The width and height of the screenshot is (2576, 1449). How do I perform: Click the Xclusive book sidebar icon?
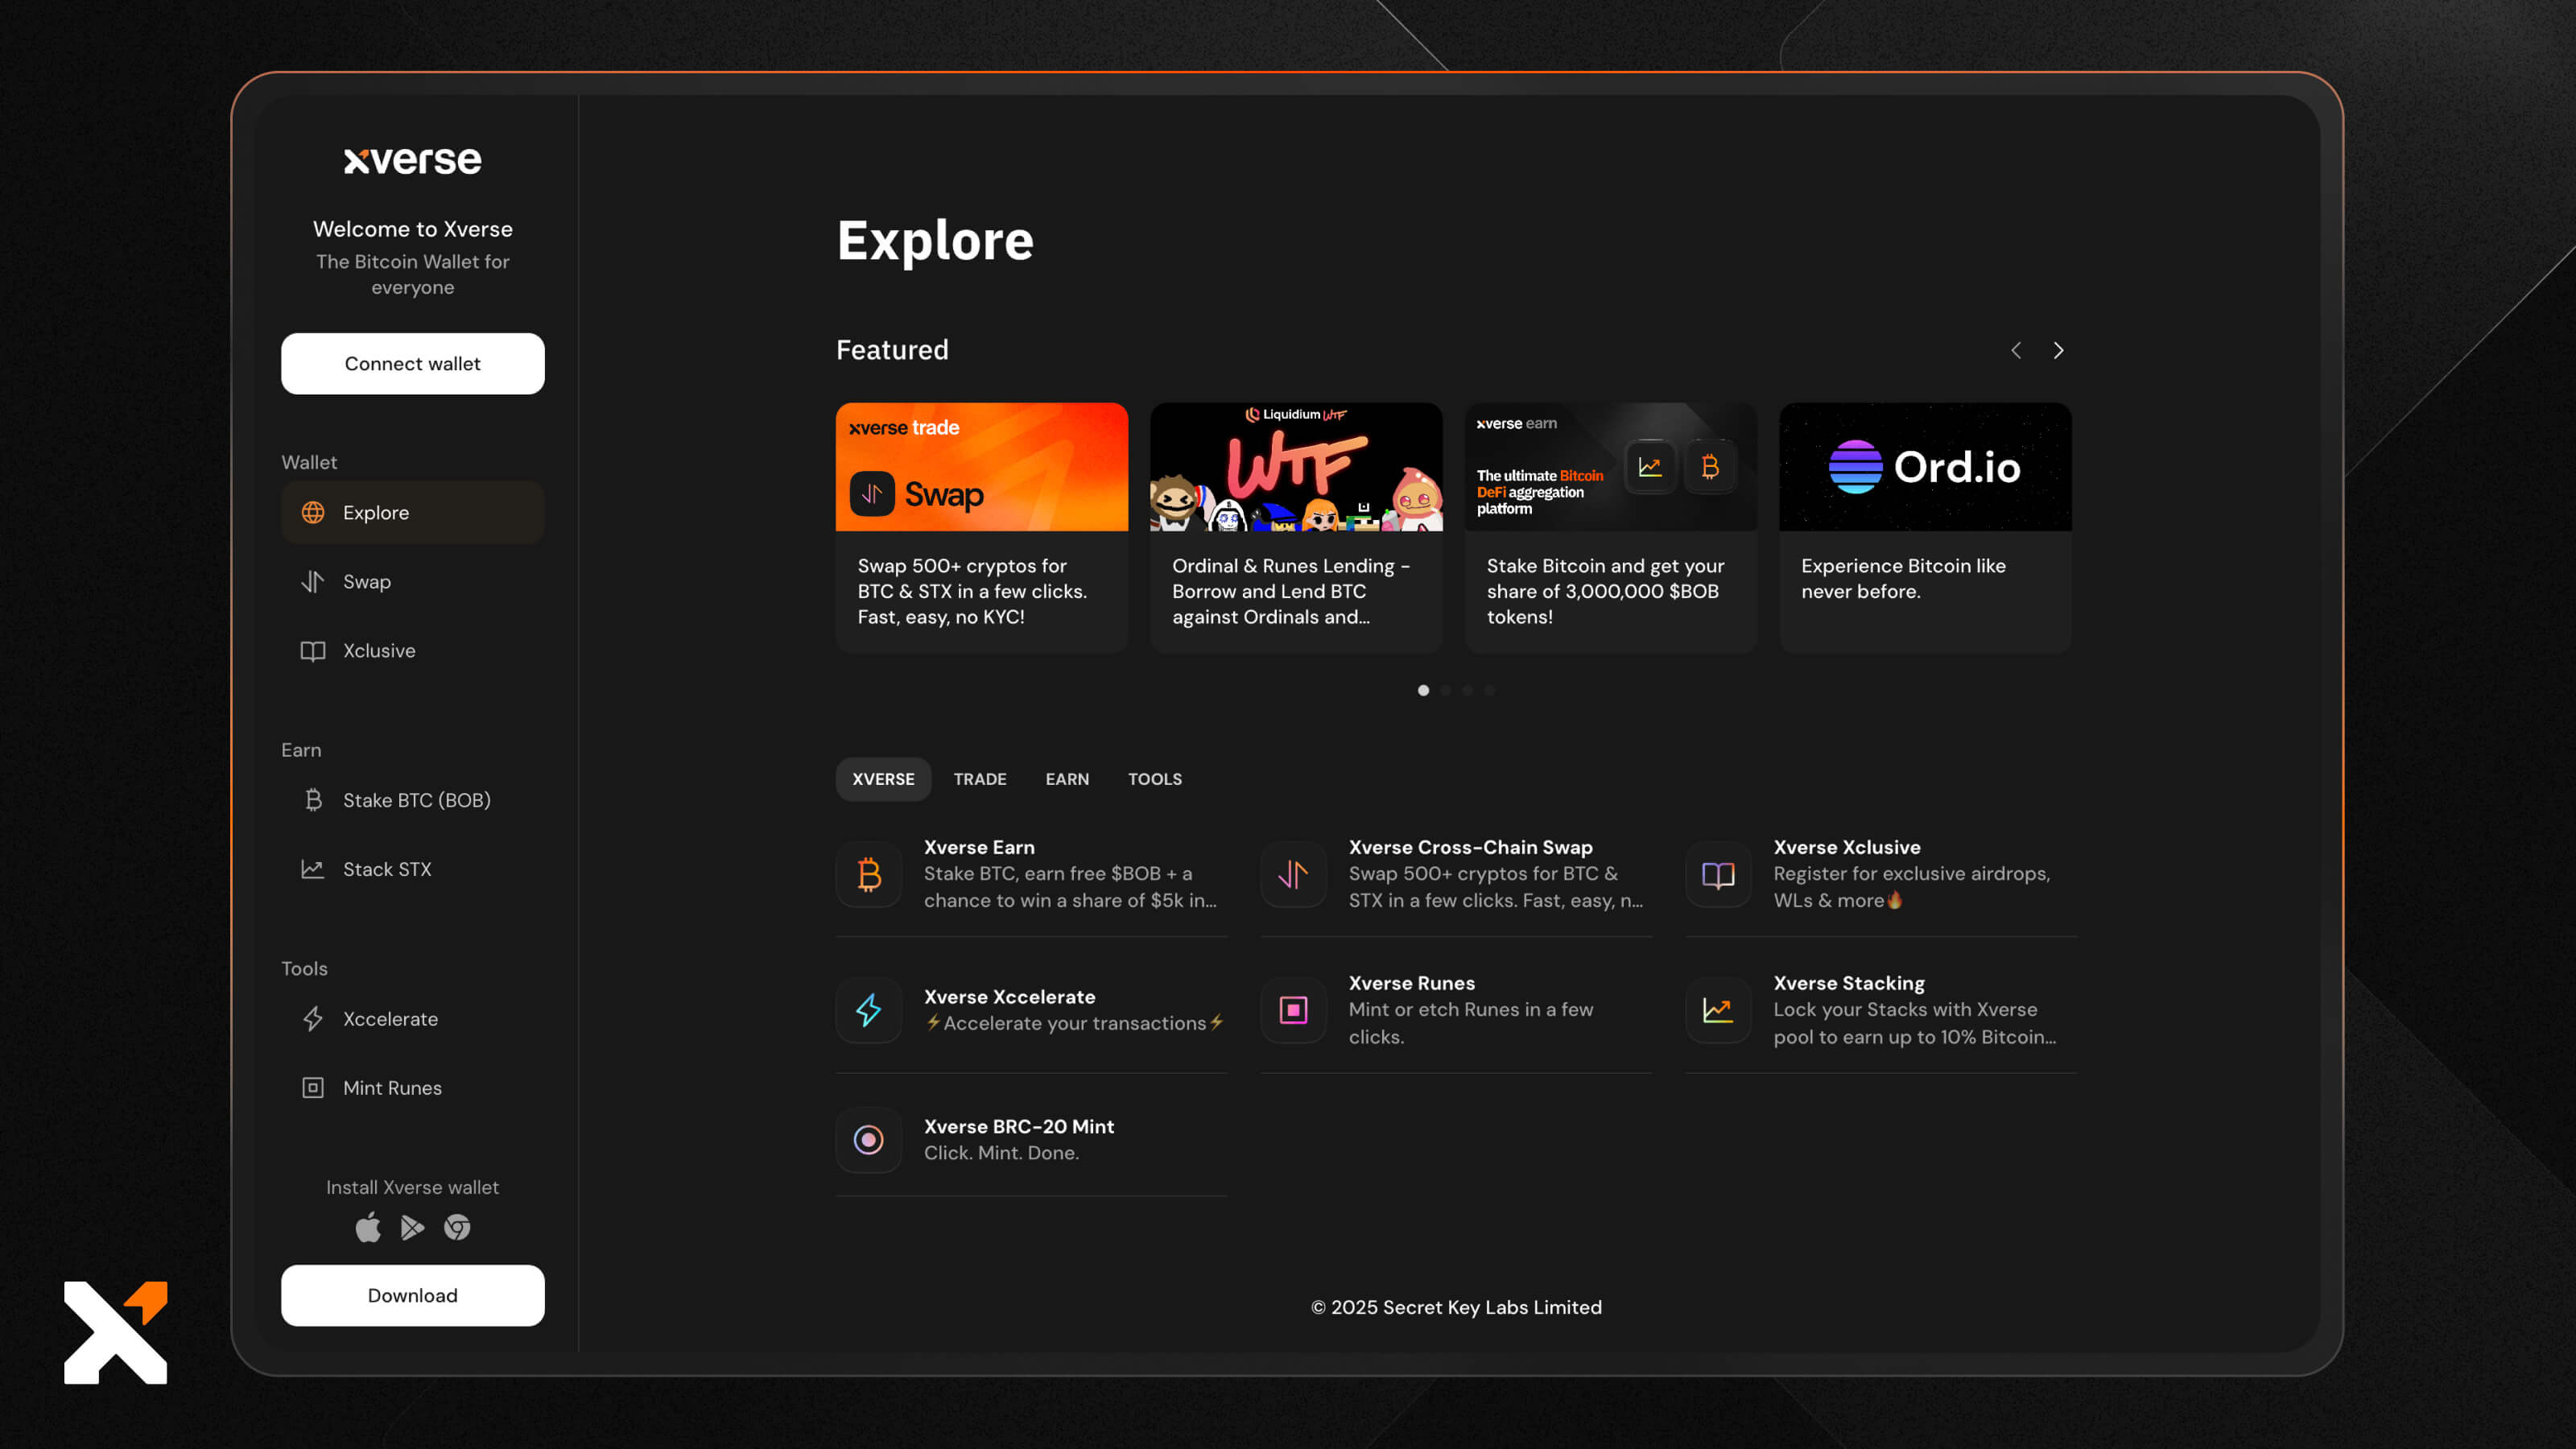pyautogui.click(x=313, y=650)
